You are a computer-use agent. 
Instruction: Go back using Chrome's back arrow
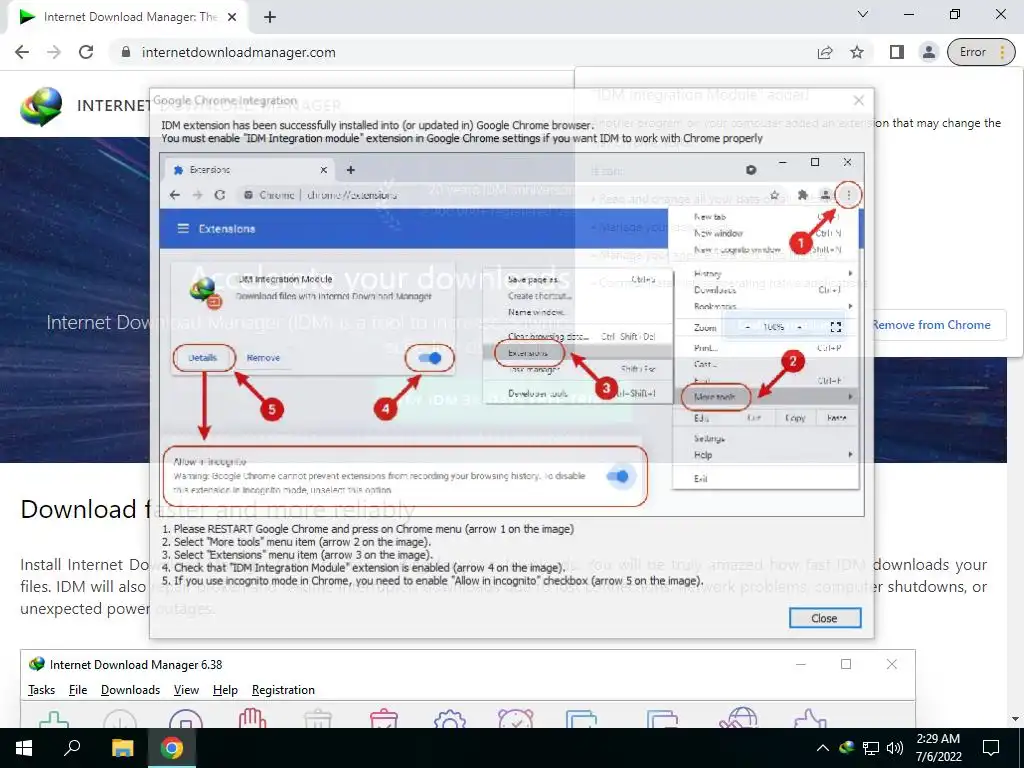click(x=22, y=52)
